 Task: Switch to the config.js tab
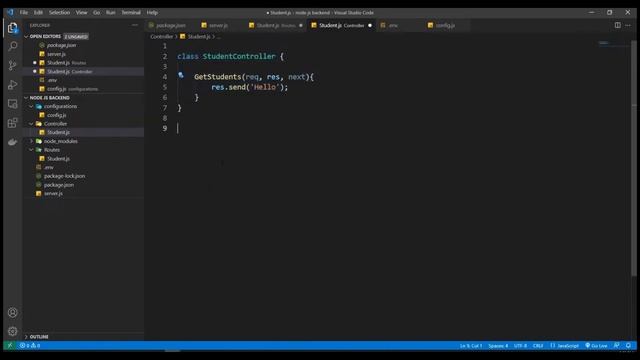pyautogui.click(x=445, y=25)
